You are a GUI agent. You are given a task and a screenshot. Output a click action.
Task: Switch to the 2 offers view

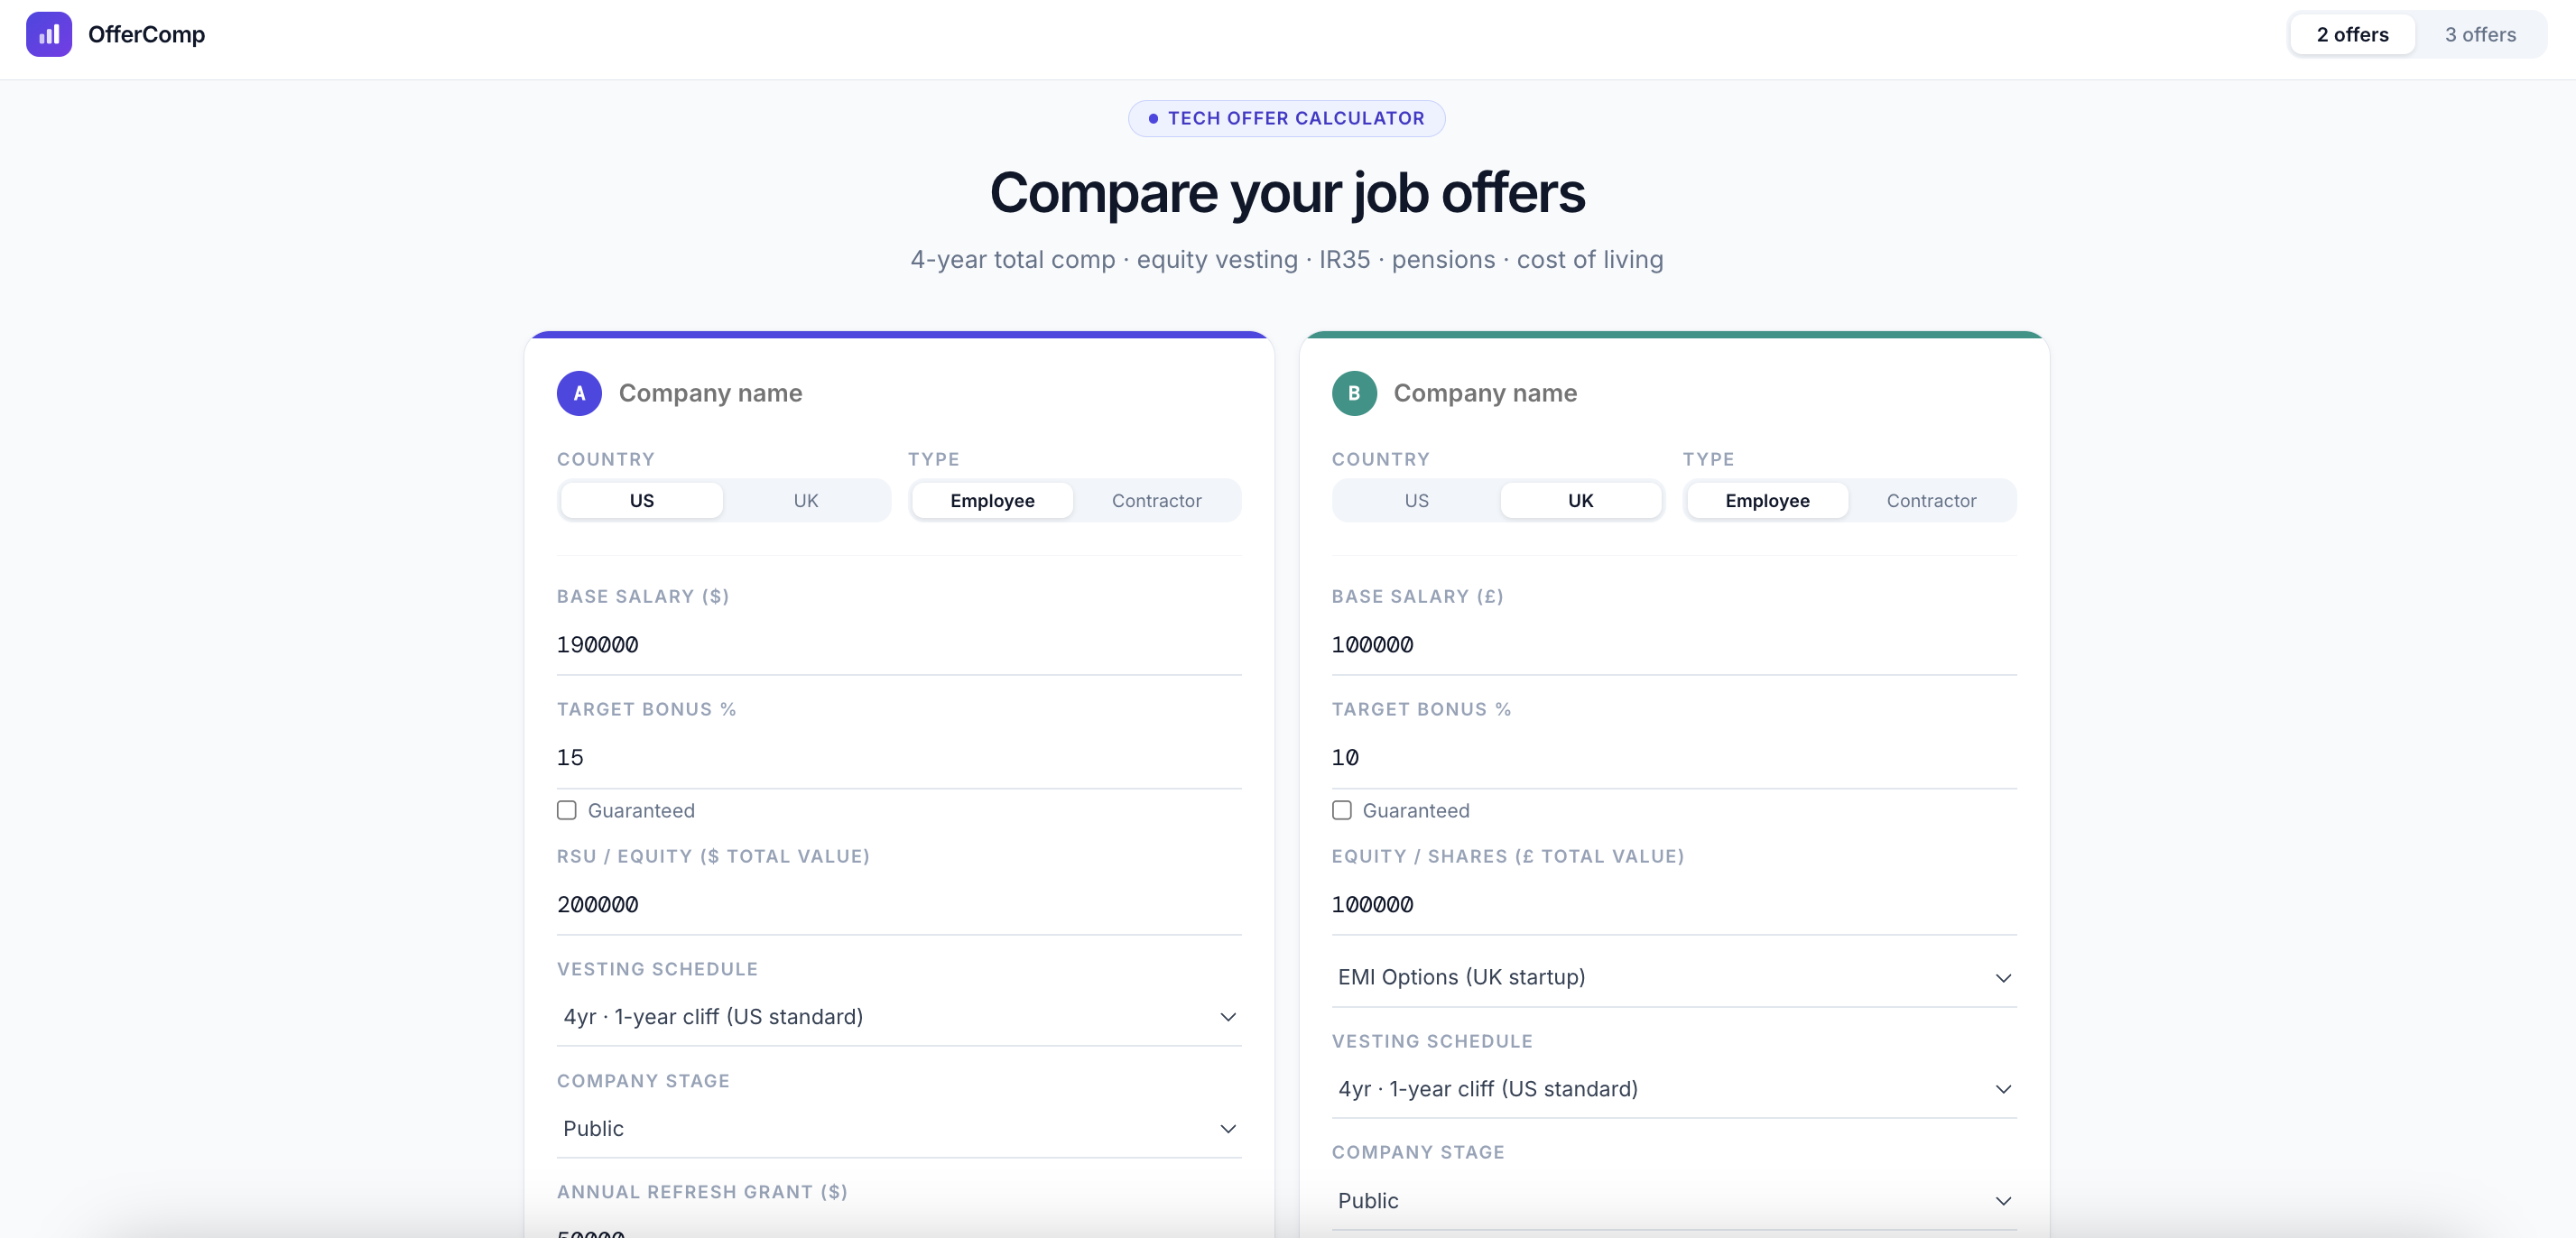tap(2352, 35)
